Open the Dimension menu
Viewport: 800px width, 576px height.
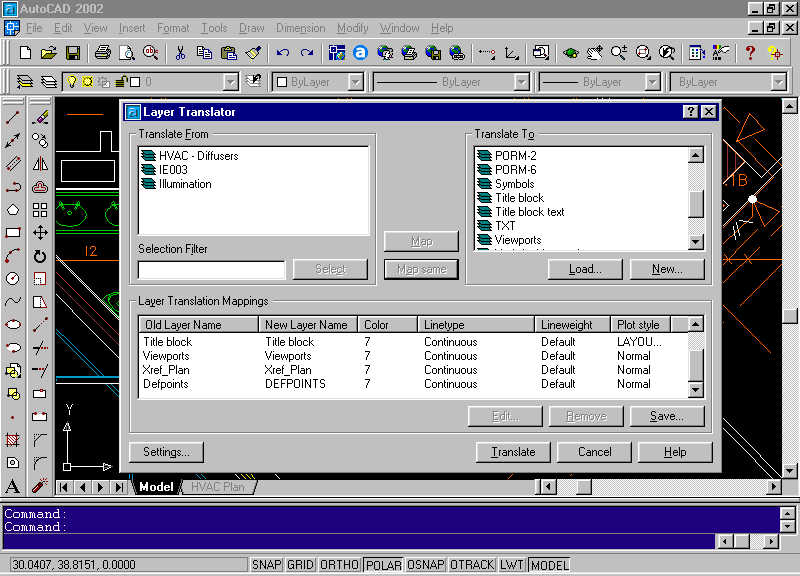300,28
